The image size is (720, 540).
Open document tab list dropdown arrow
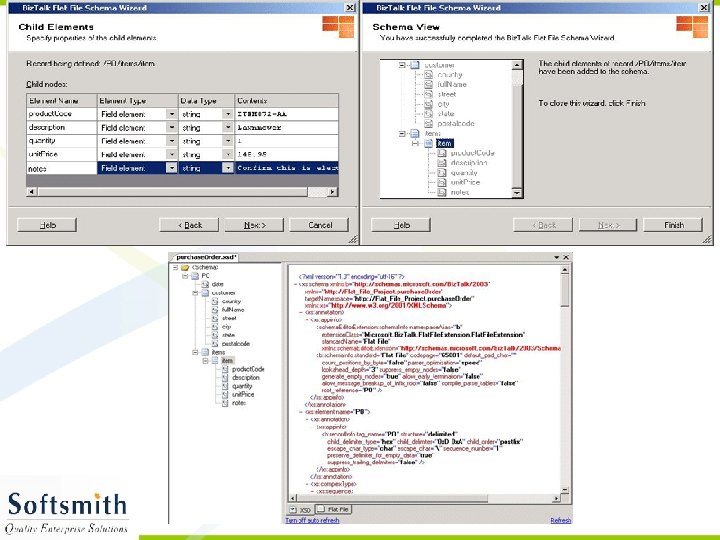click(557, 258)
